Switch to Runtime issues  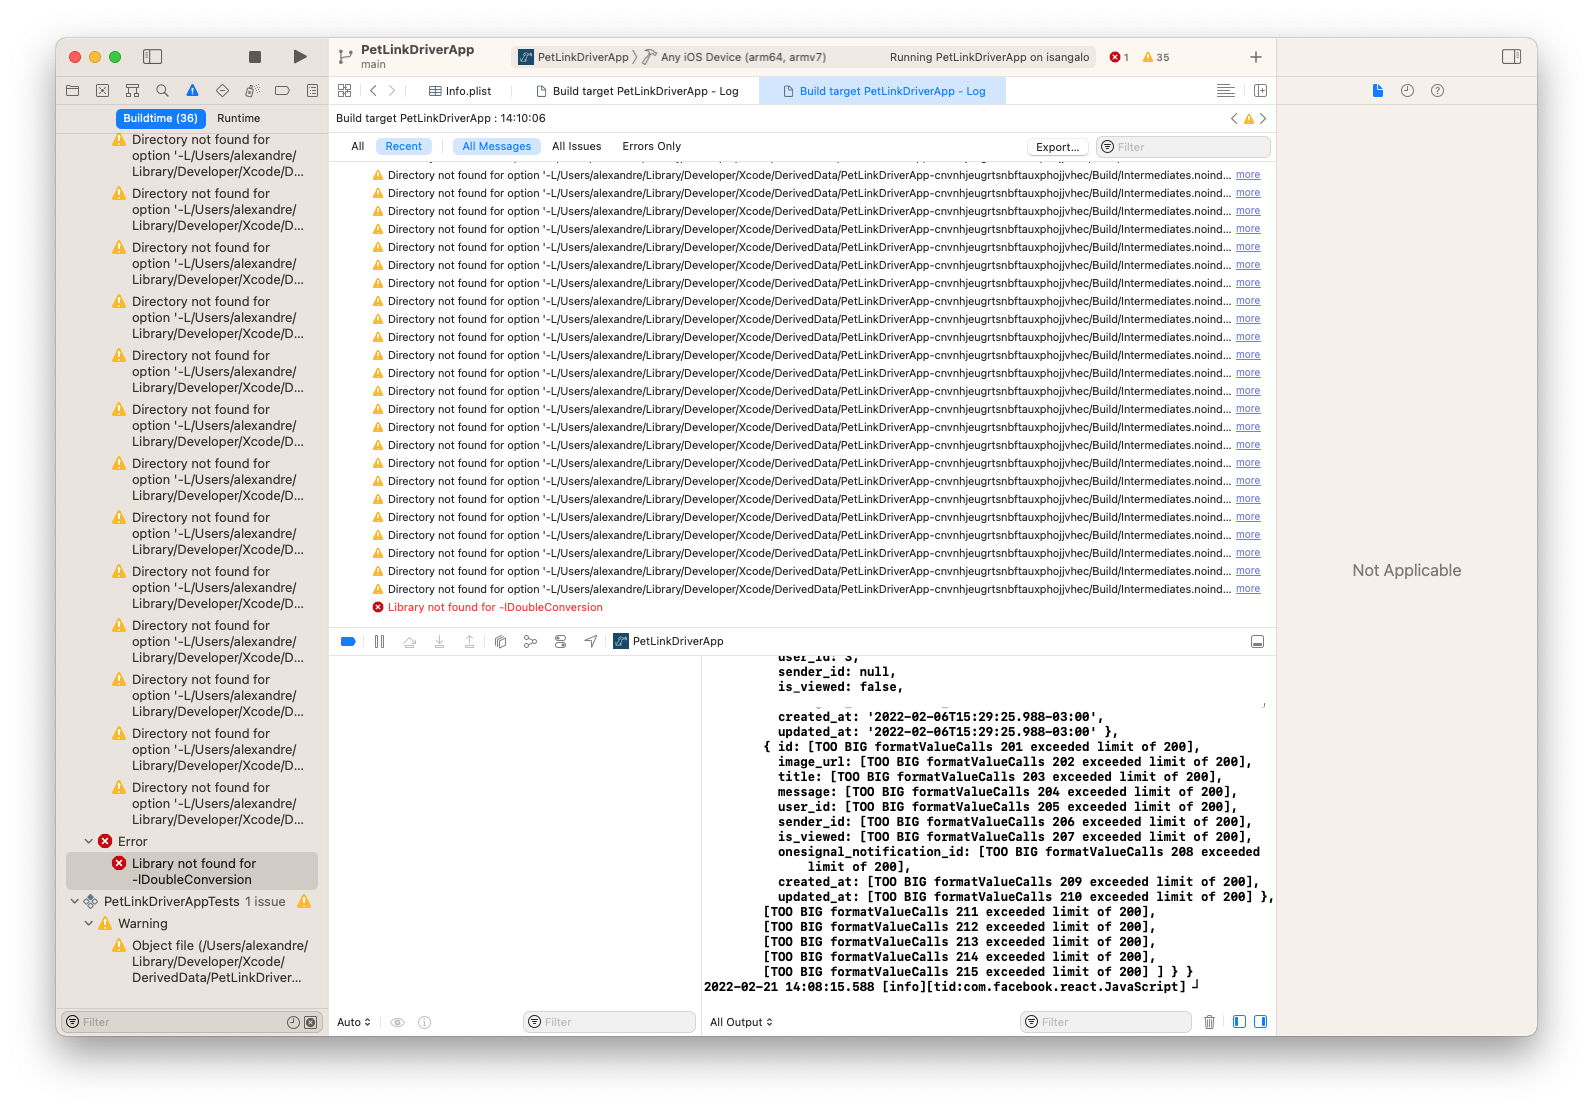coord(238,118)
